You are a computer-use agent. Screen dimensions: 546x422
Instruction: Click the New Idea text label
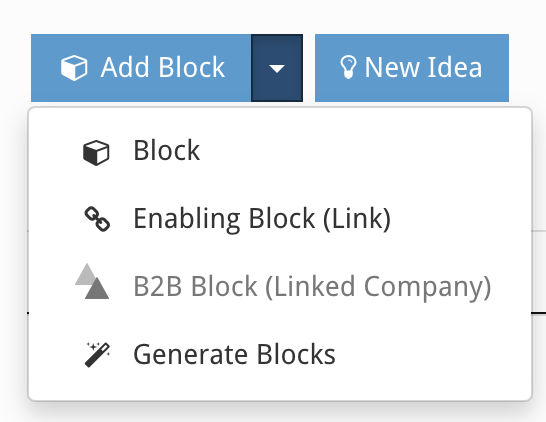[x=423, y=67]
